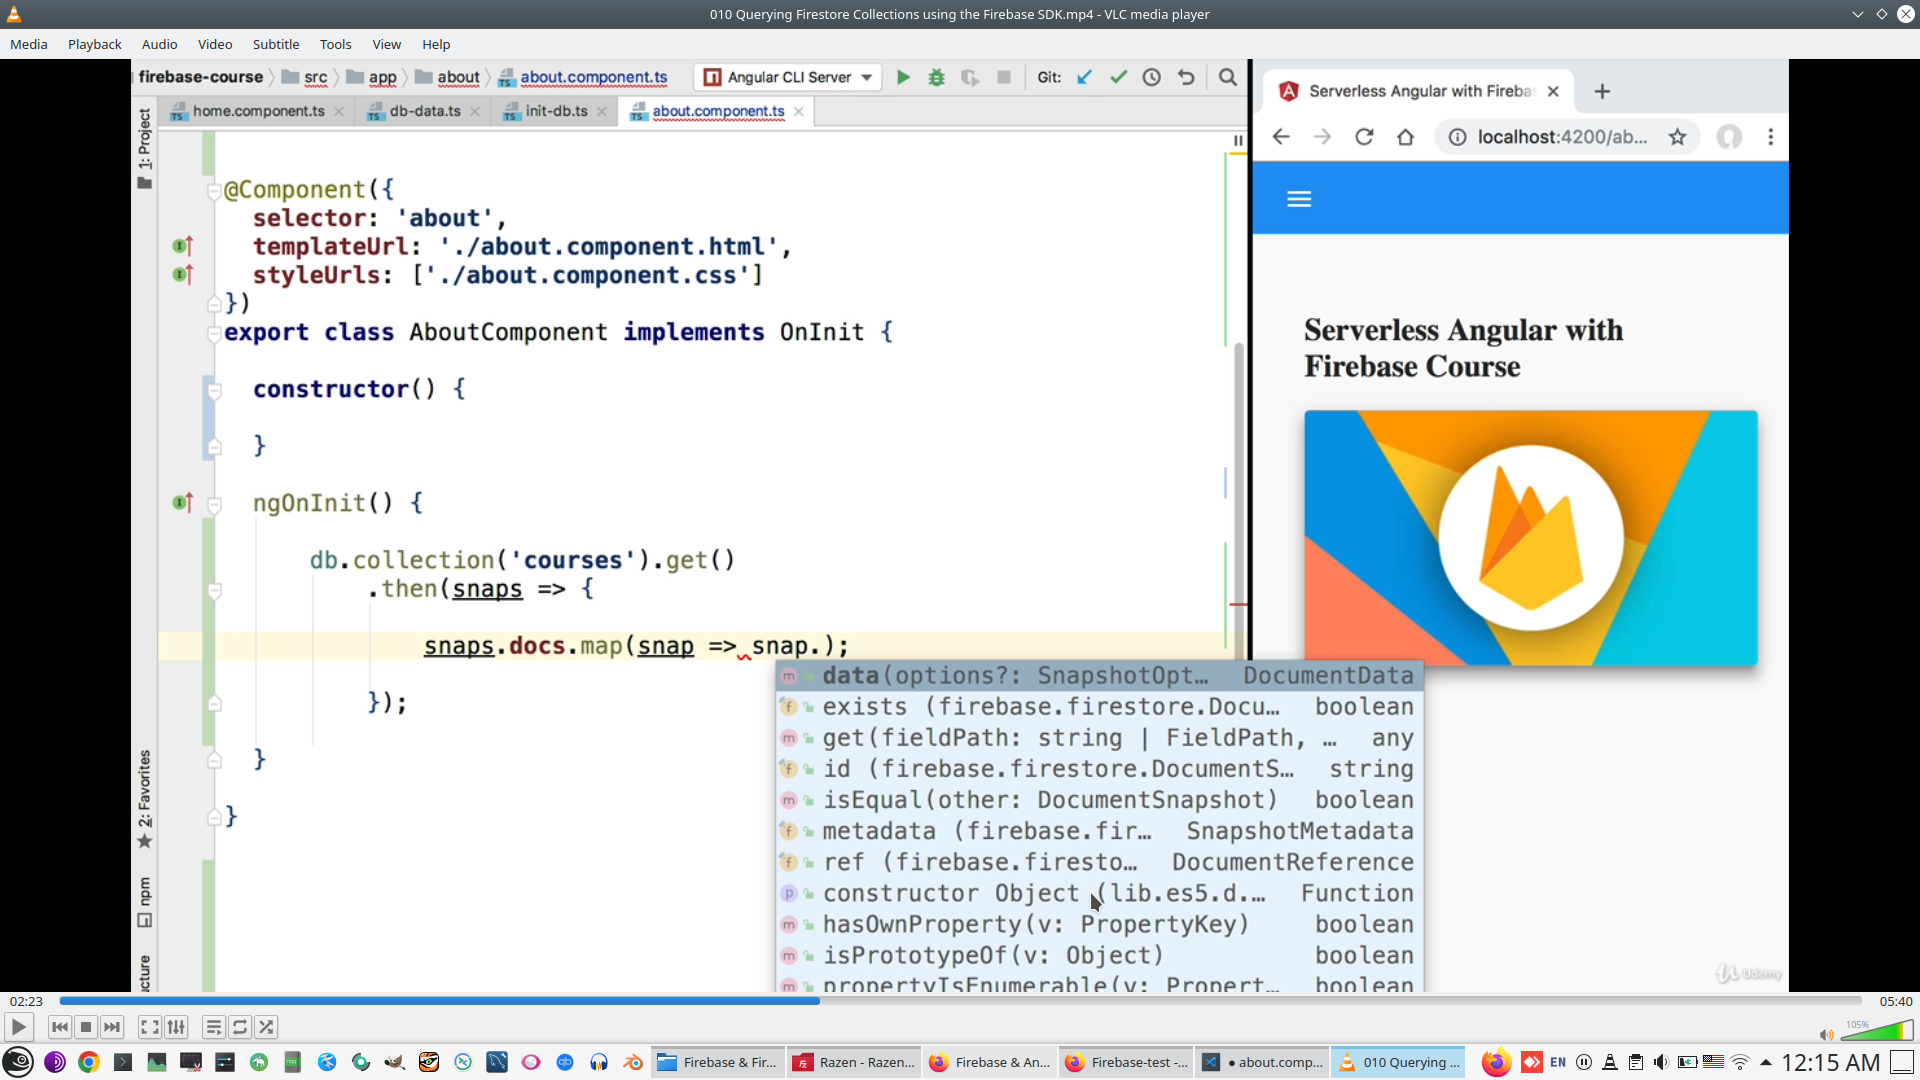Image resolution: width=1920 pixels, height=1080 pixels.
Task: Click the stop playback button
Action: coord(86,1027)
